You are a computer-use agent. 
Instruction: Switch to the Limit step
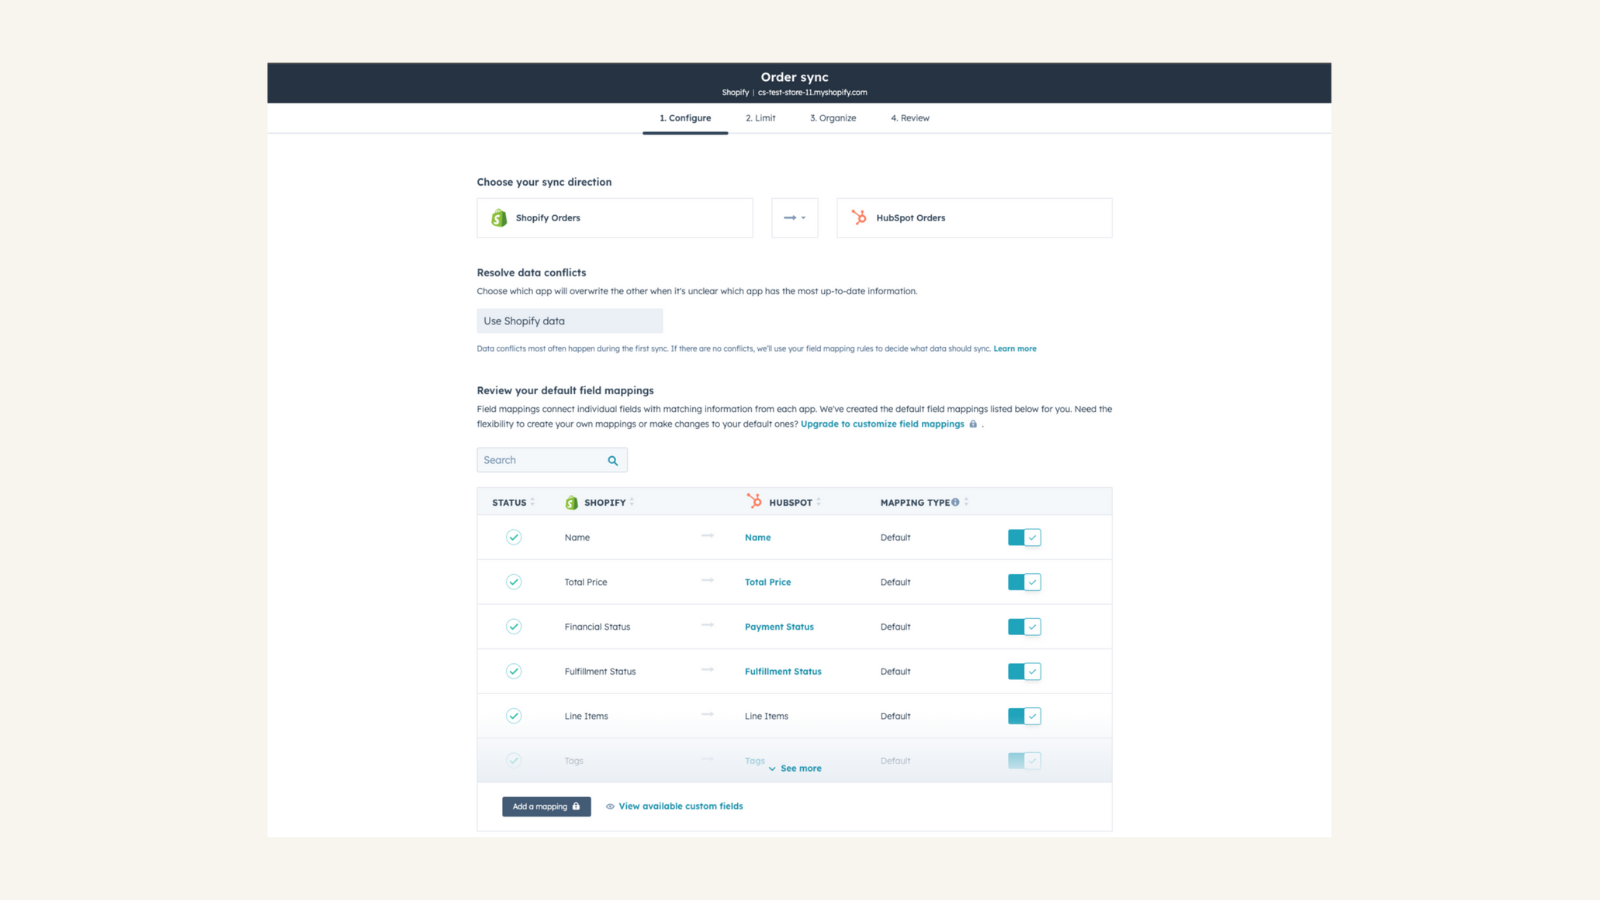coord(759,118)
